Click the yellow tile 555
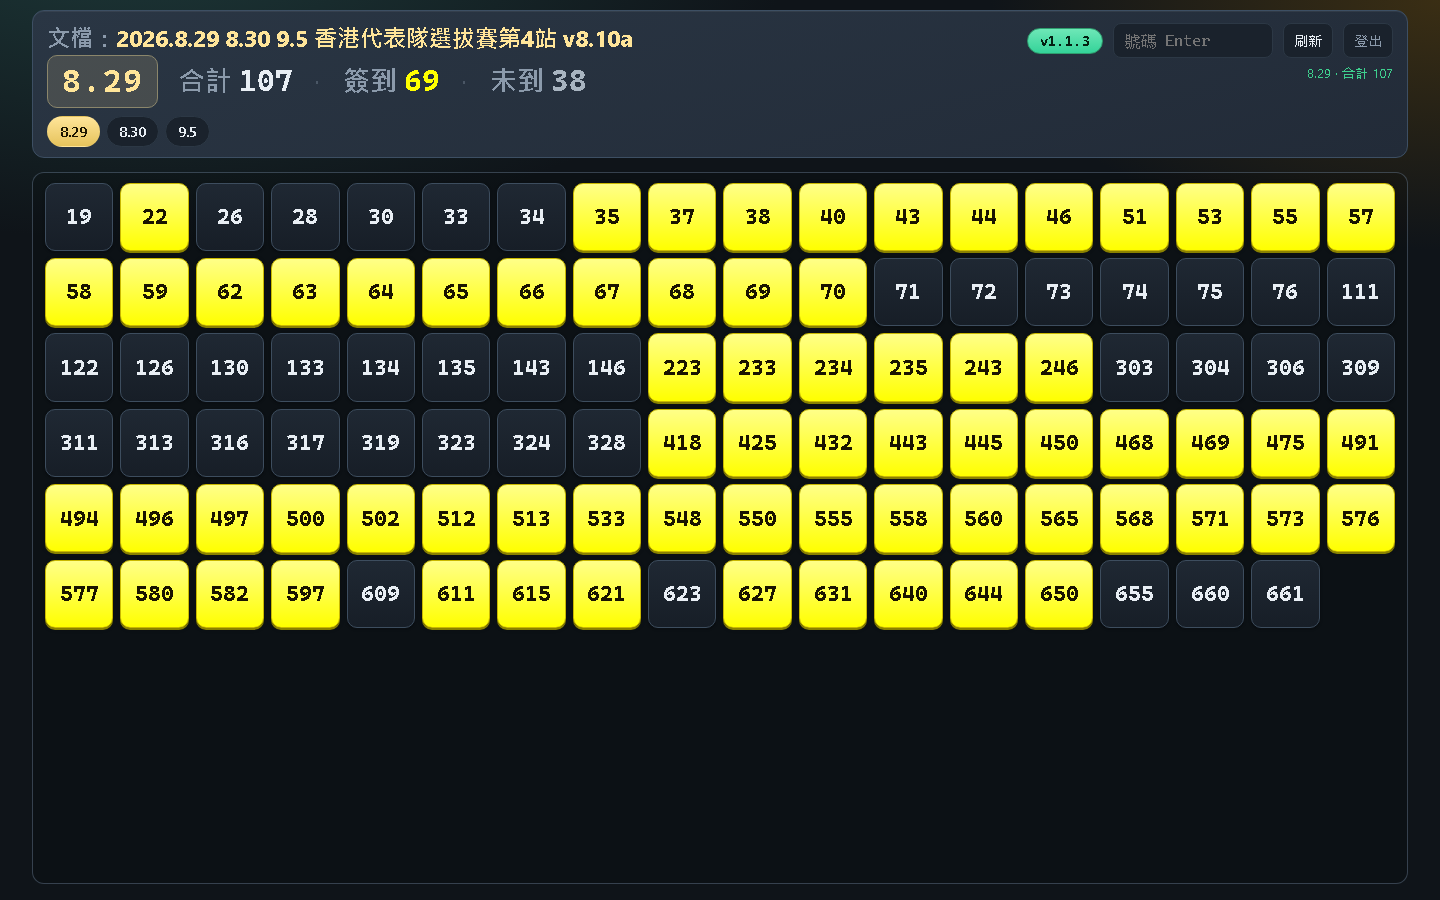This screenshot has width=1440, height=900. 833,519
